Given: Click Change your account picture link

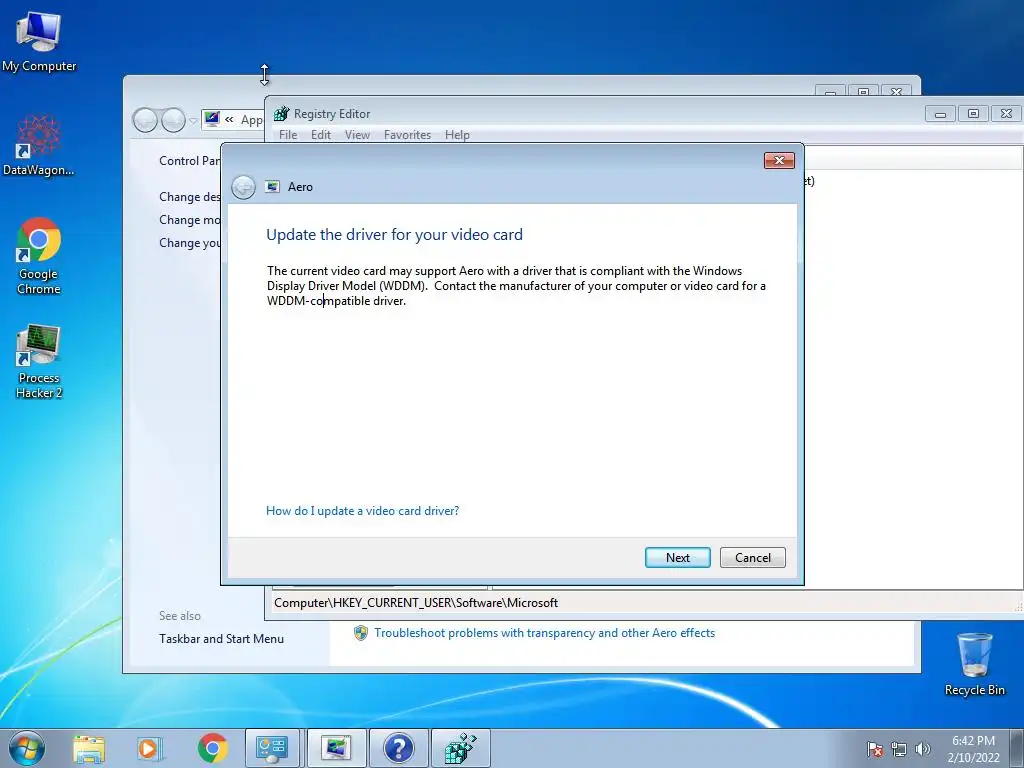Looking at the screenshot, I should 189,242.
